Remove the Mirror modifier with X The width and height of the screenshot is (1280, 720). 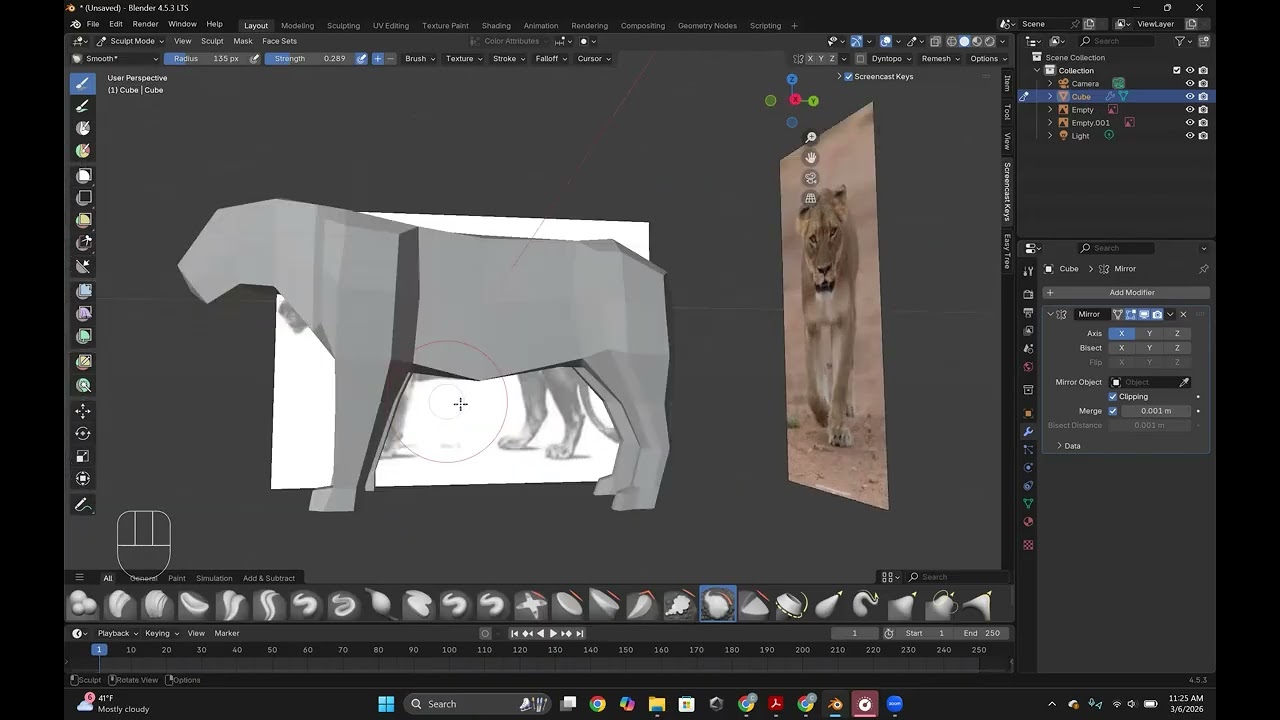[x=1184, y=314]
